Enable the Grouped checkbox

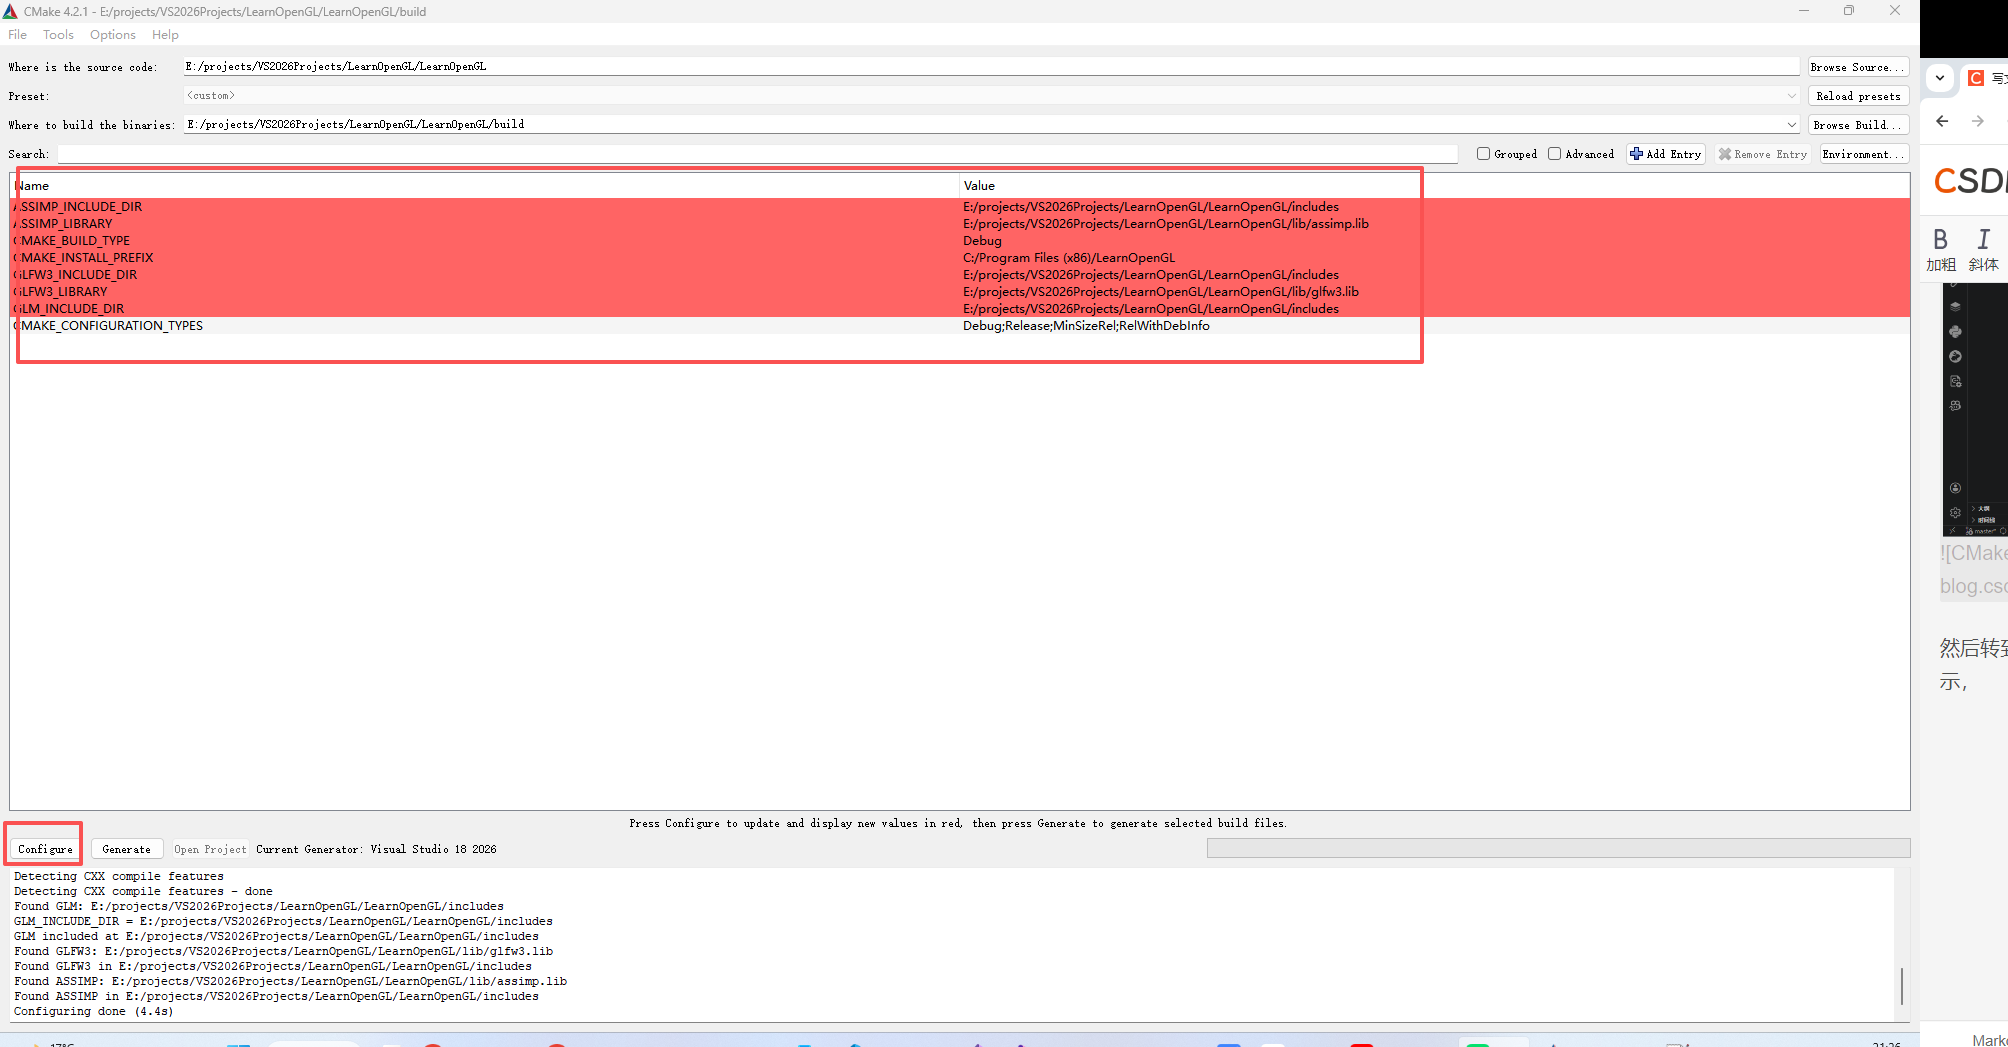1484,154
